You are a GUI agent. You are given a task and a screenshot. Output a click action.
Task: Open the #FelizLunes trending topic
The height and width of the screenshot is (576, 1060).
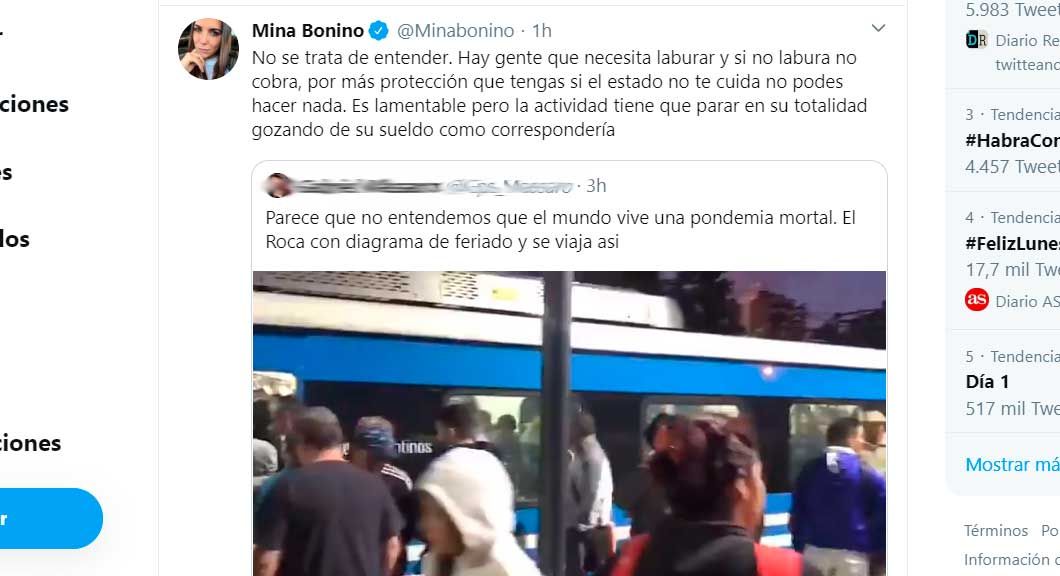point(1012,244)
